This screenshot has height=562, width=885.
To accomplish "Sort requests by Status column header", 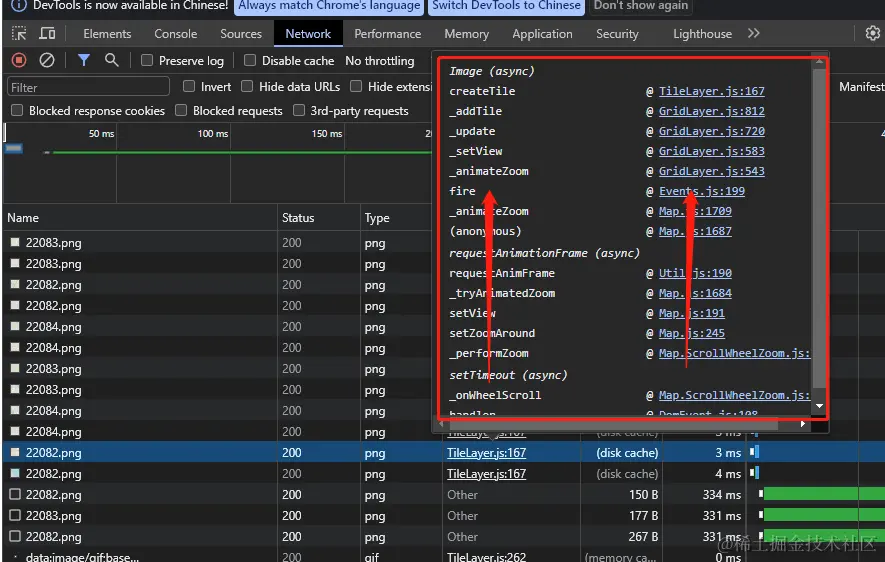I will (x=319, y=218).
